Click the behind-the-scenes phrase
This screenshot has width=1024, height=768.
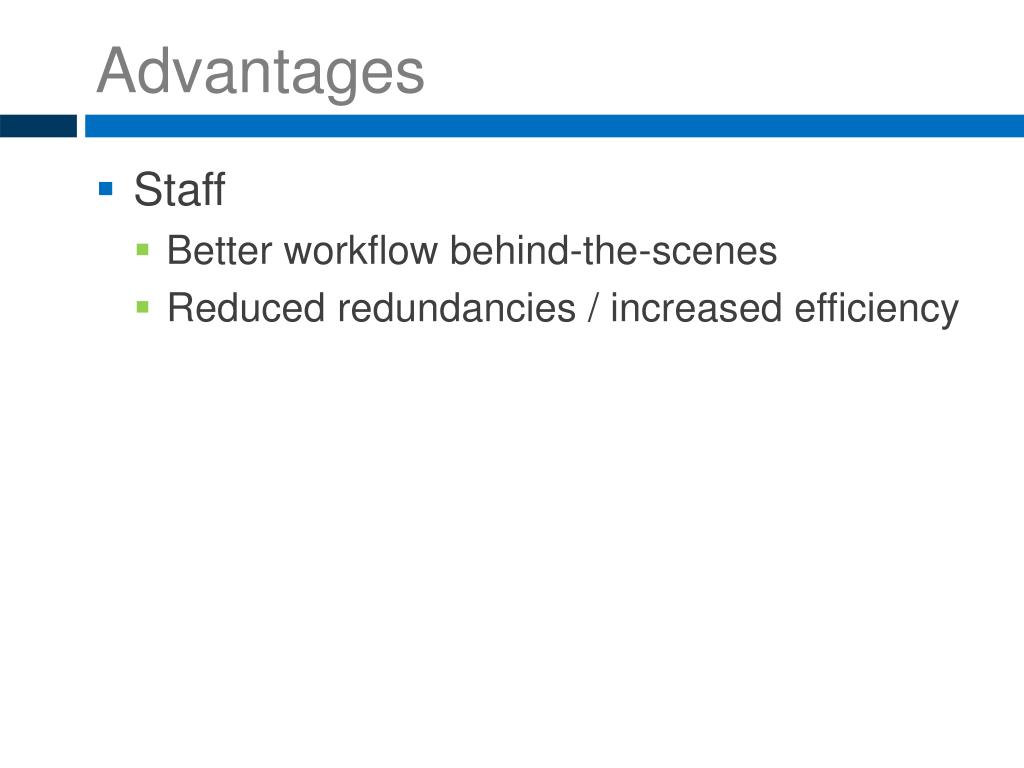pyautogui.click(x=613, y=250)
